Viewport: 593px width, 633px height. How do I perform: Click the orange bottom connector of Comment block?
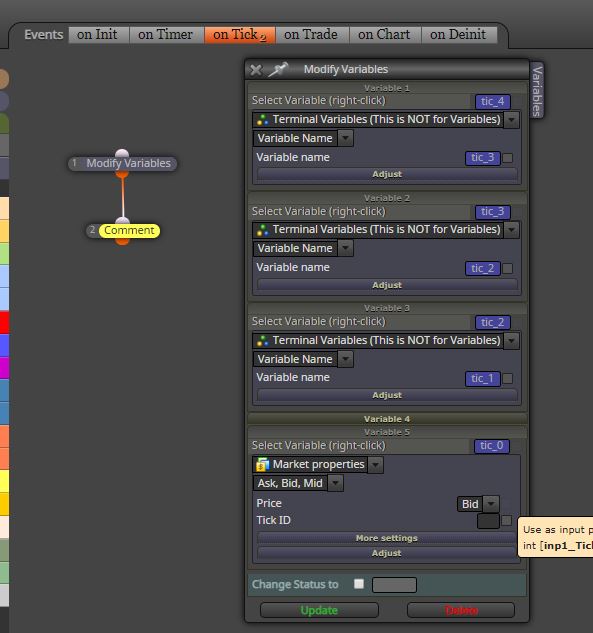[x=122, y=241]
